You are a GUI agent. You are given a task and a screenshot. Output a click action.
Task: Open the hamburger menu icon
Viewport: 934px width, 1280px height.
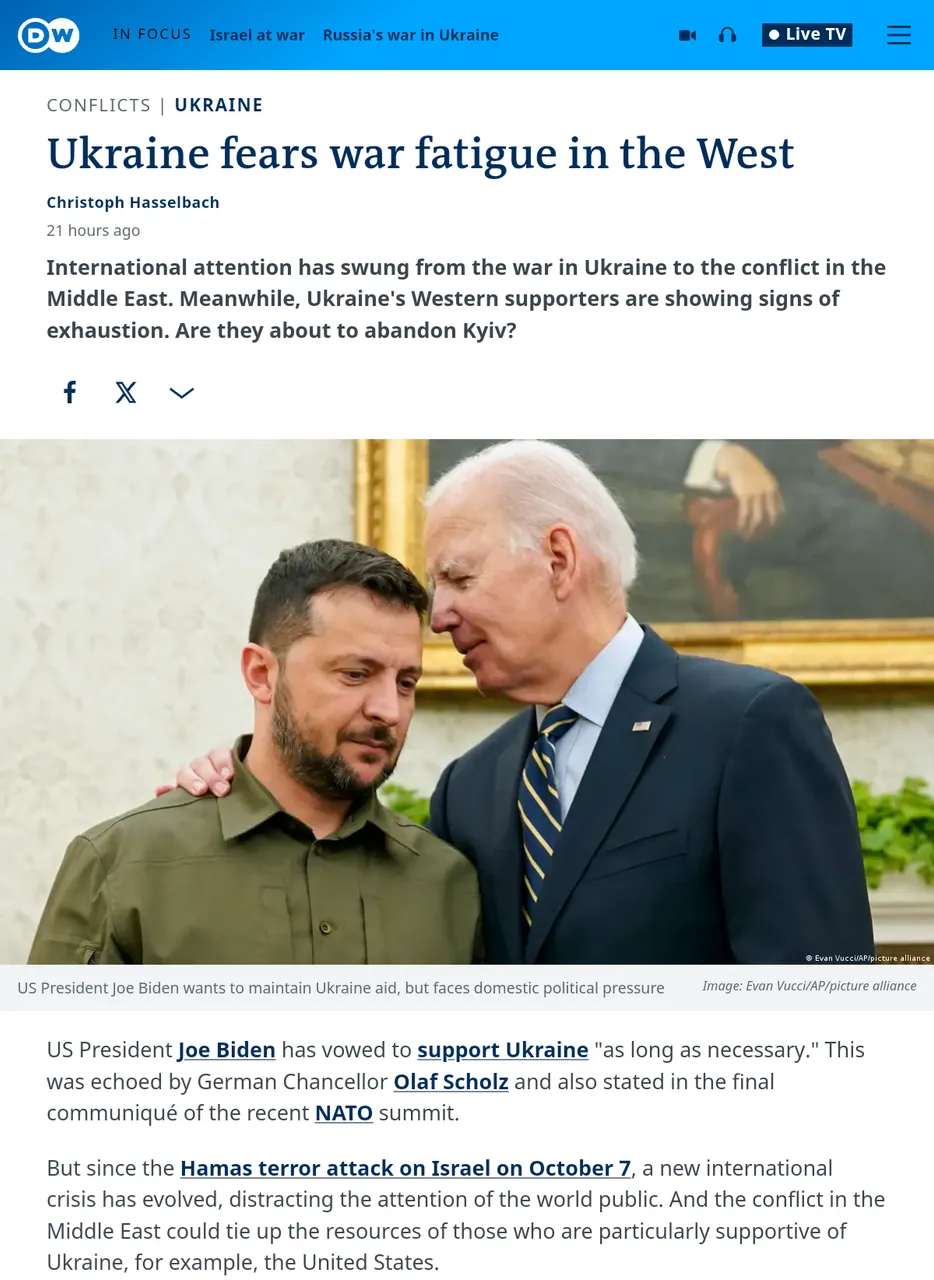coord(899,35)
